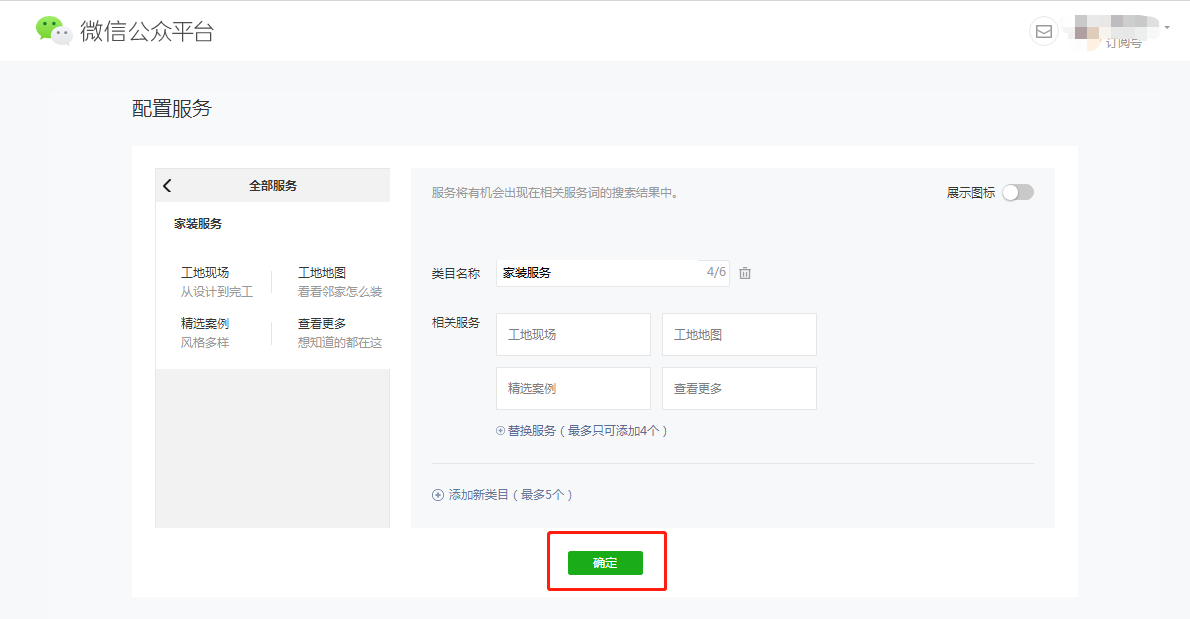This screenshot has height=619, width=1190.
Task: Click the 家装服务 preview heading
Action: pos(198,224)
